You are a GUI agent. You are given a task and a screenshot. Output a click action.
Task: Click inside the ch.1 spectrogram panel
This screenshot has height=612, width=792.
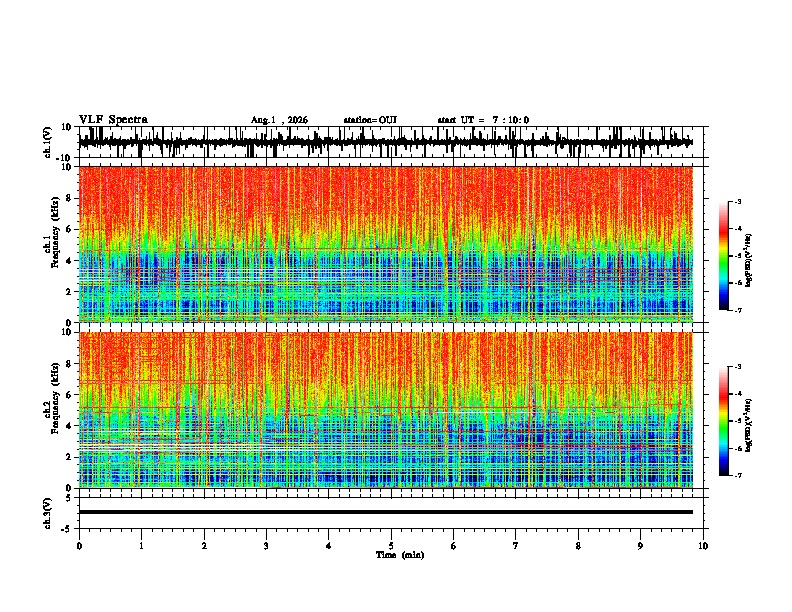point(385,244)
